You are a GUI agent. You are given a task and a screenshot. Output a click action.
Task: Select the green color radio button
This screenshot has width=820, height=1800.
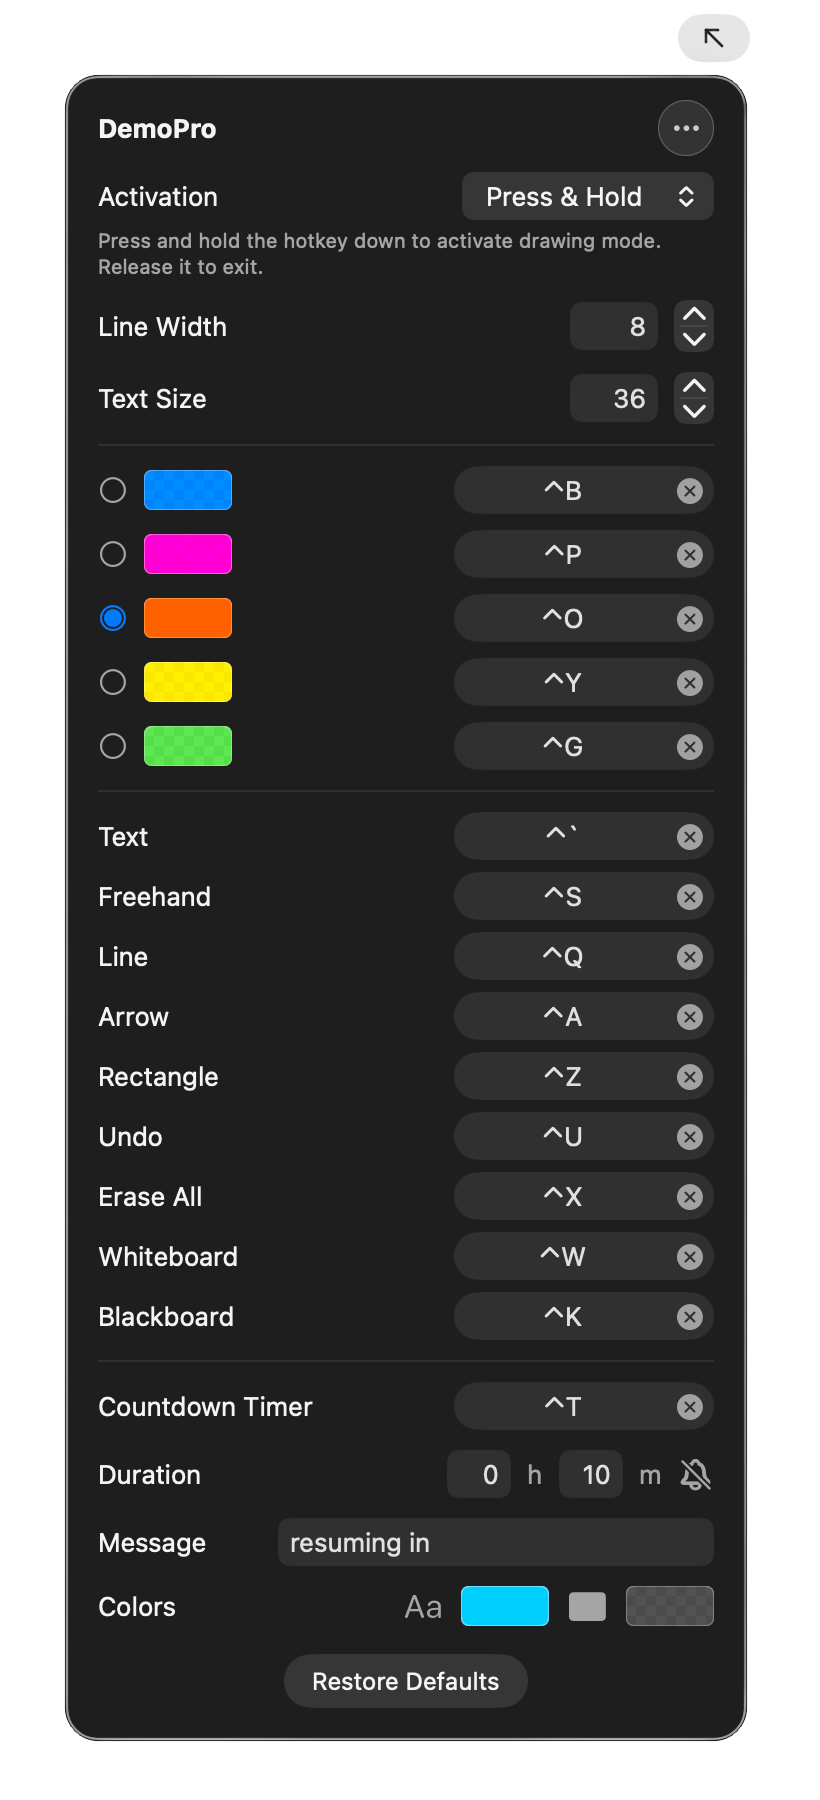[x=113, y=746]
